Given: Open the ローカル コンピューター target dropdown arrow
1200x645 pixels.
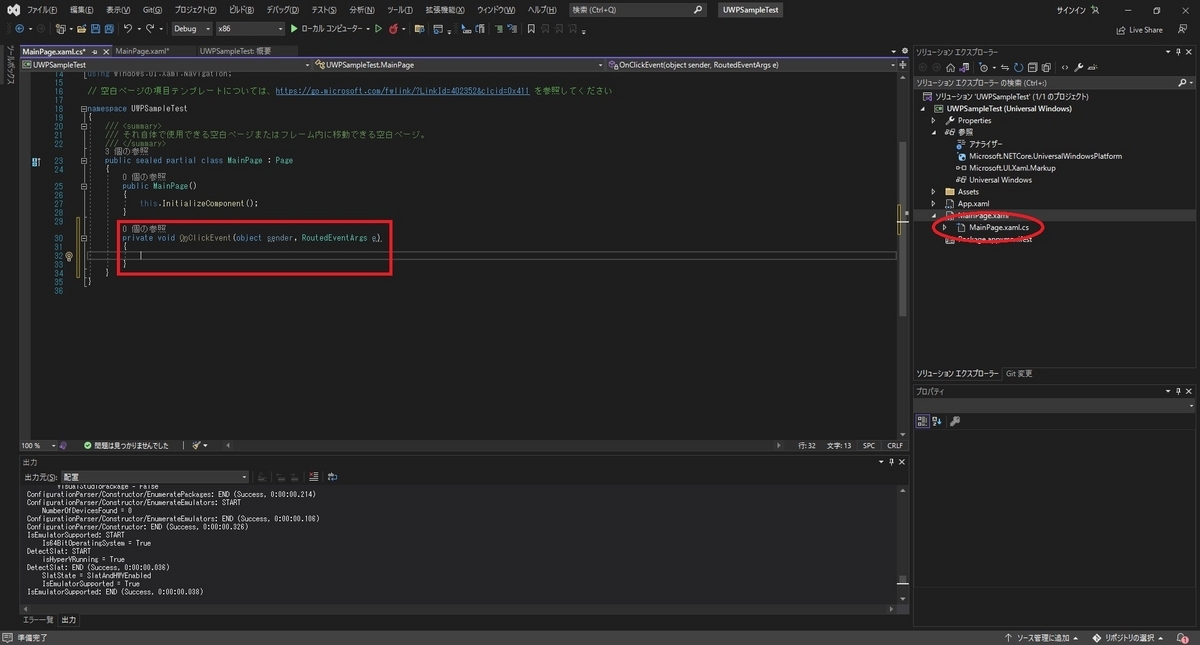Looking at the screenshot, I should (368, 29).
